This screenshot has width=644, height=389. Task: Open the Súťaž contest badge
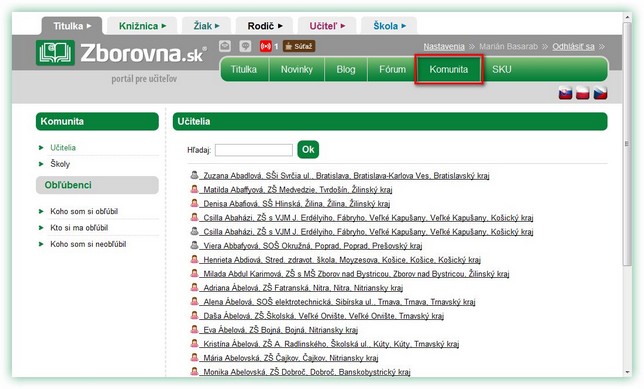299,46
